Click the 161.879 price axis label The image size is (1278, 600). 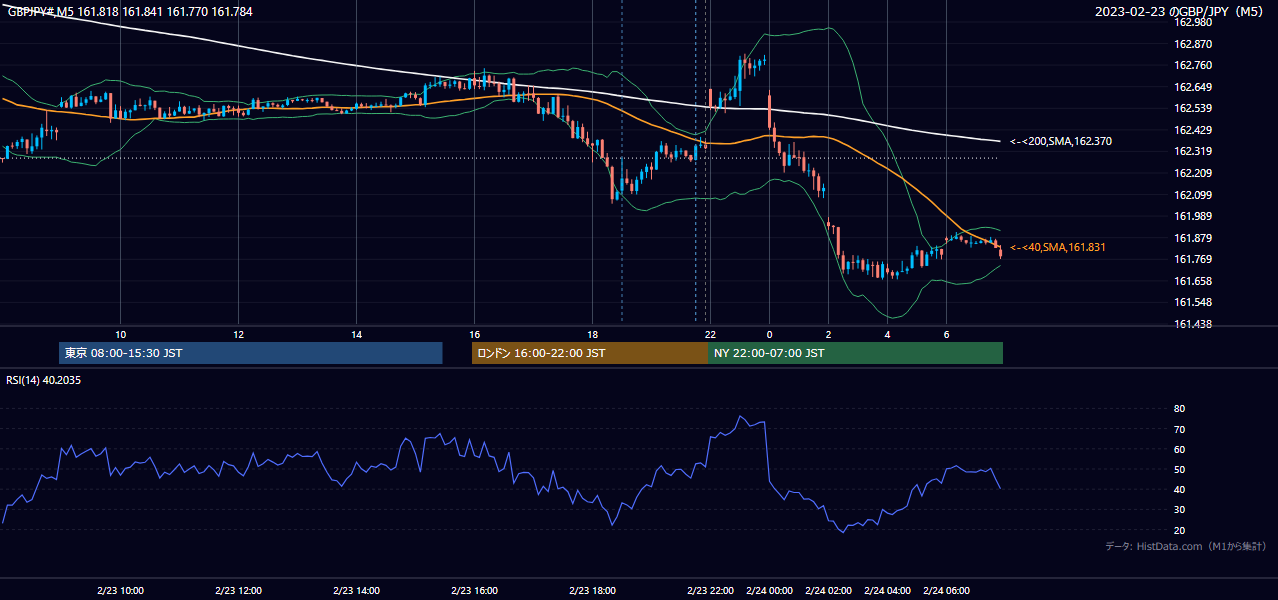(1192, 238)
